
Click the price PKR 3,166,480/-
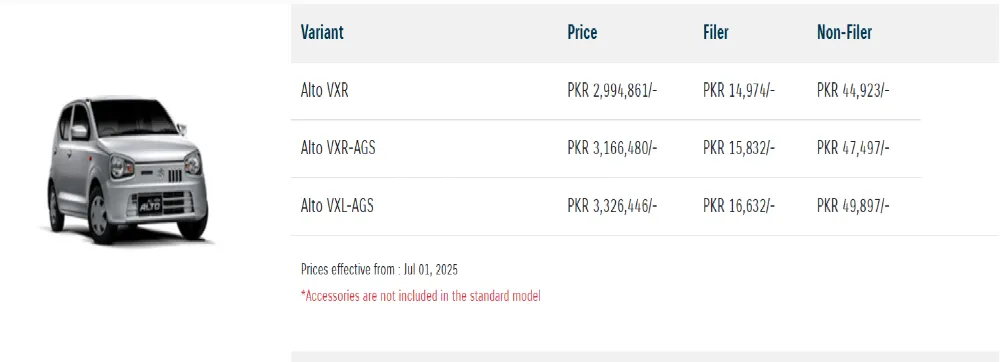coord(612,148)
